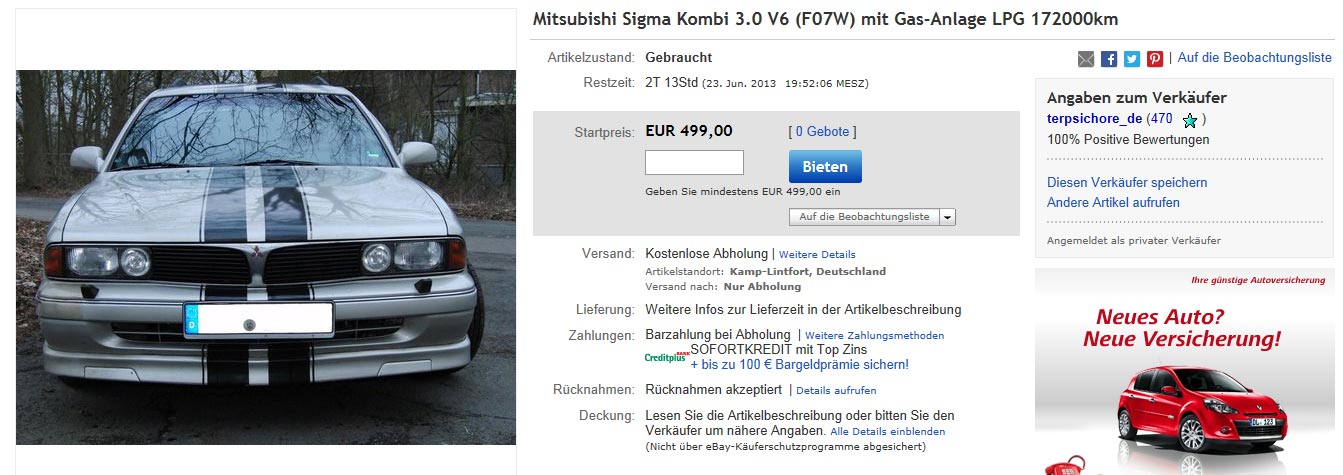Share the listing via email icon
This screenshot has width=1343, height=475.
click(1086, 59)
